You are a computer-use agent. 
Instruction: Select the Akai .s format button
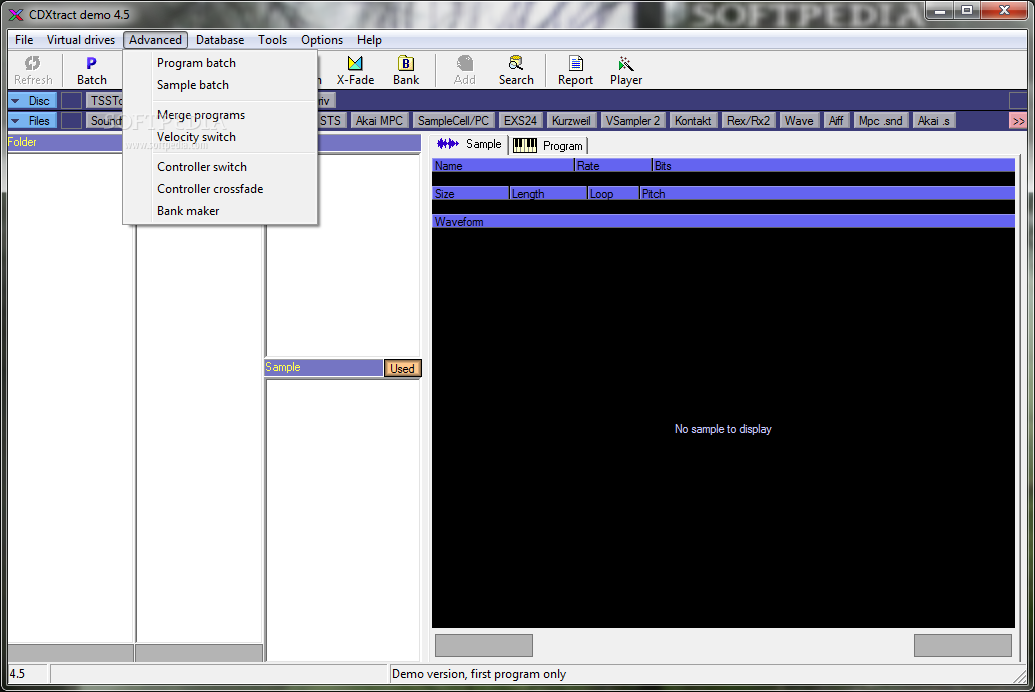point(933,121)
